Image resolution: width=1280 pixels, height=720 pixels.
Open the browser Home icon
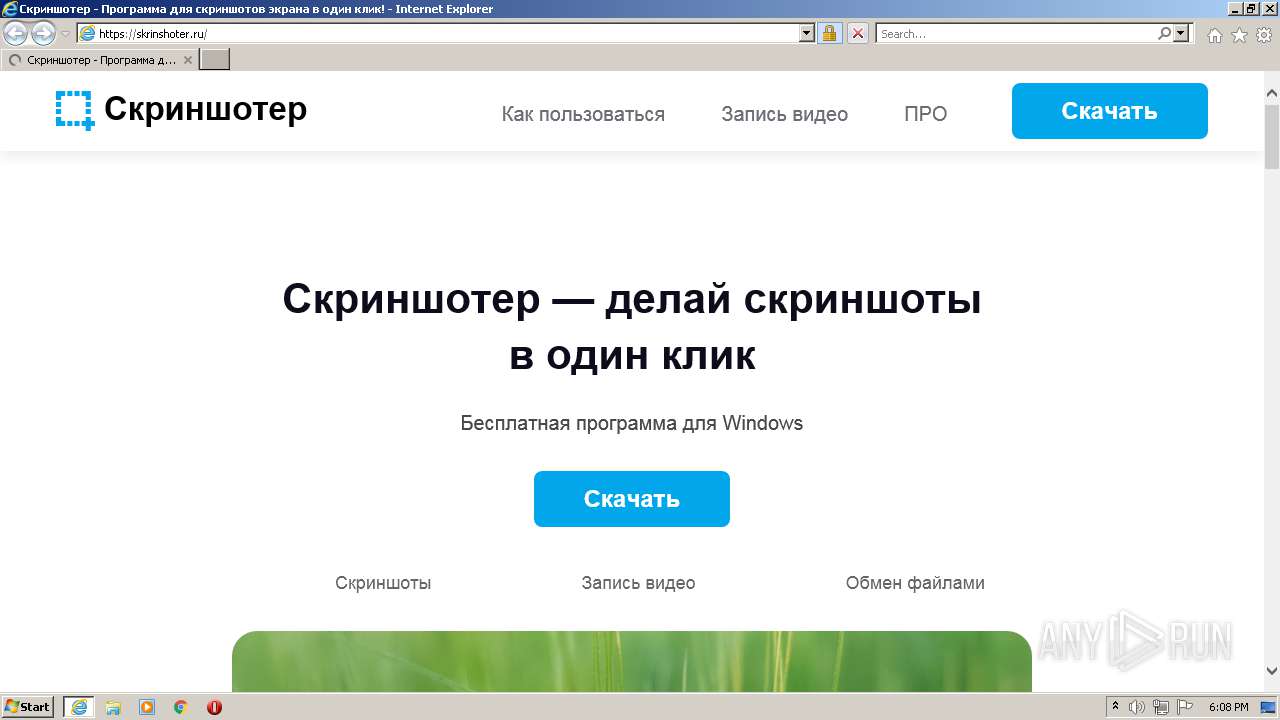coord(1214,35)
